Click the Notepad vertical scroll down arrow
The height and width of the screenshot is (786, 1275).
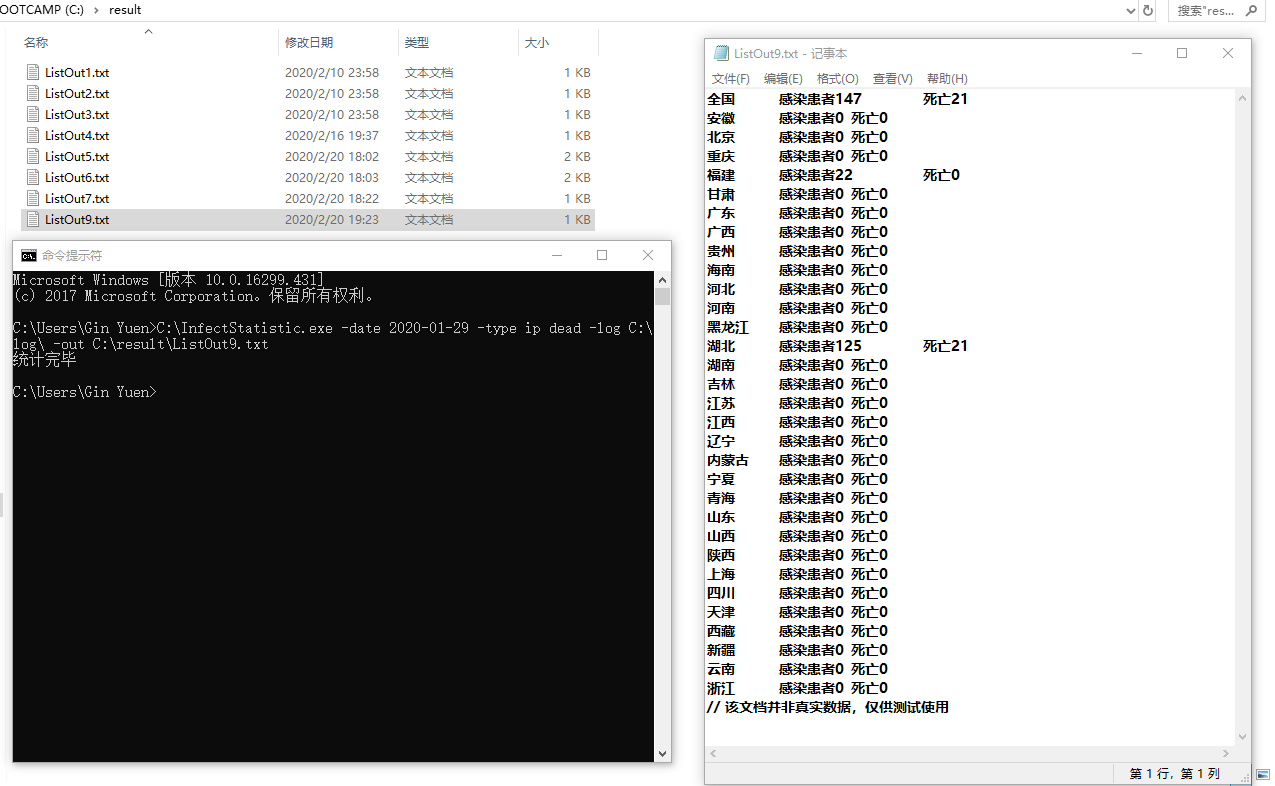pos(1242,737)
